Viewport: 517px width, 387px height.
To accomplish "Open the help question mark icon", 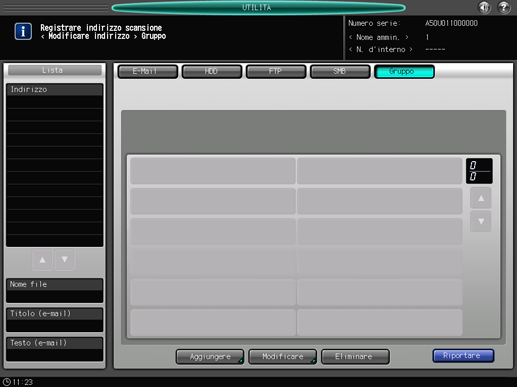I will (x=504, y=7).
